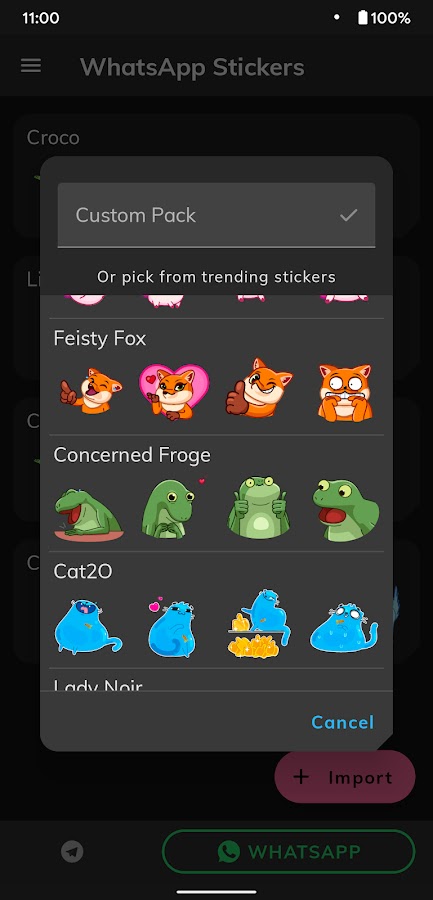Select the laughing Feisty Fox sticker

pos(91,391)
